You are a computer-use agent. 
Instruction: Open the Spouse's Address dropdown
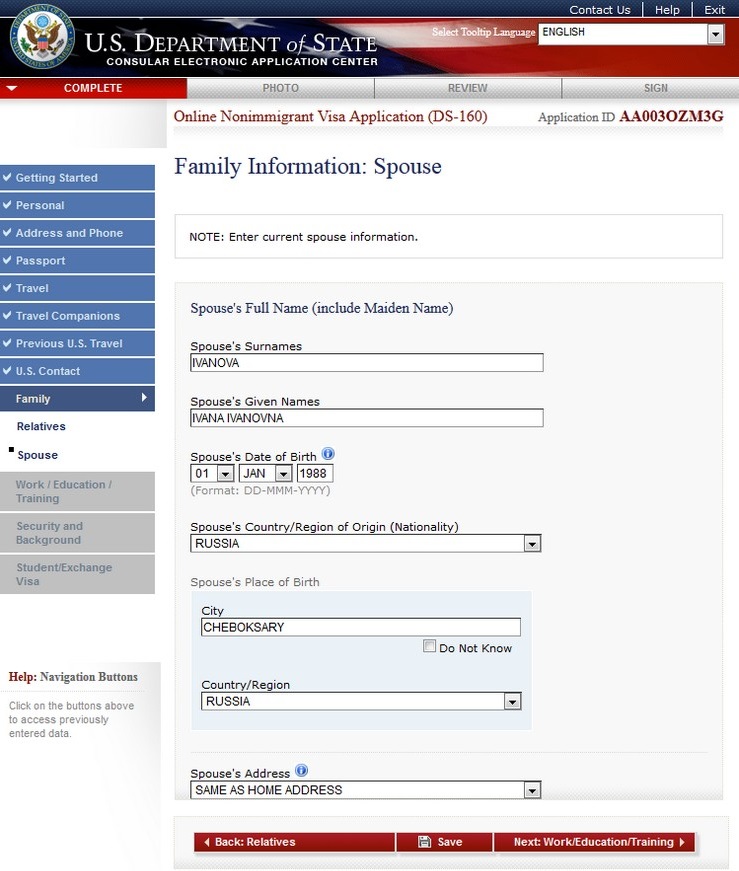[366, 790]
